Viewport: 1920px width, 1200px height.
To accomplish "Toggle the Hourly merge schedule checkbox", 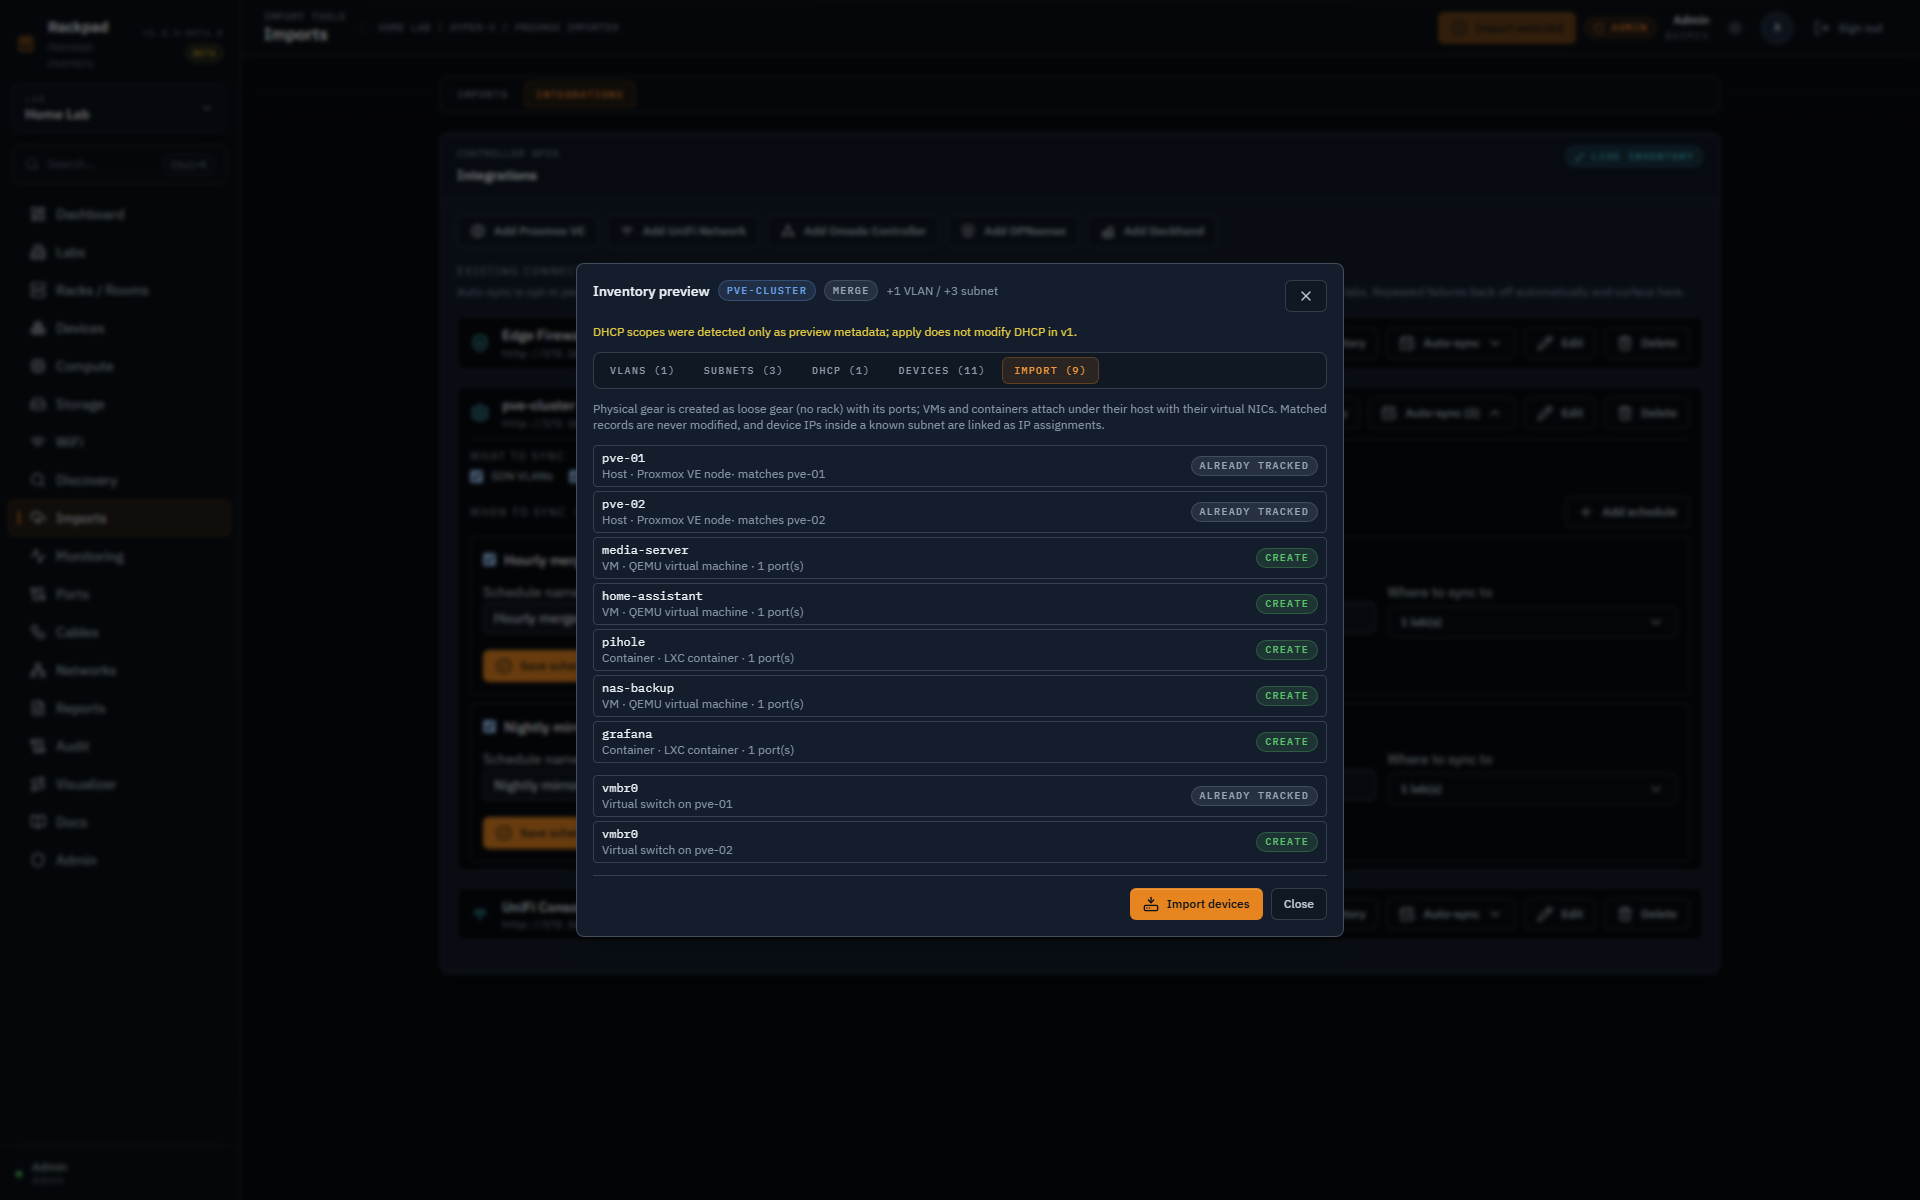I will pyautogui.click(x=490, y=560).
